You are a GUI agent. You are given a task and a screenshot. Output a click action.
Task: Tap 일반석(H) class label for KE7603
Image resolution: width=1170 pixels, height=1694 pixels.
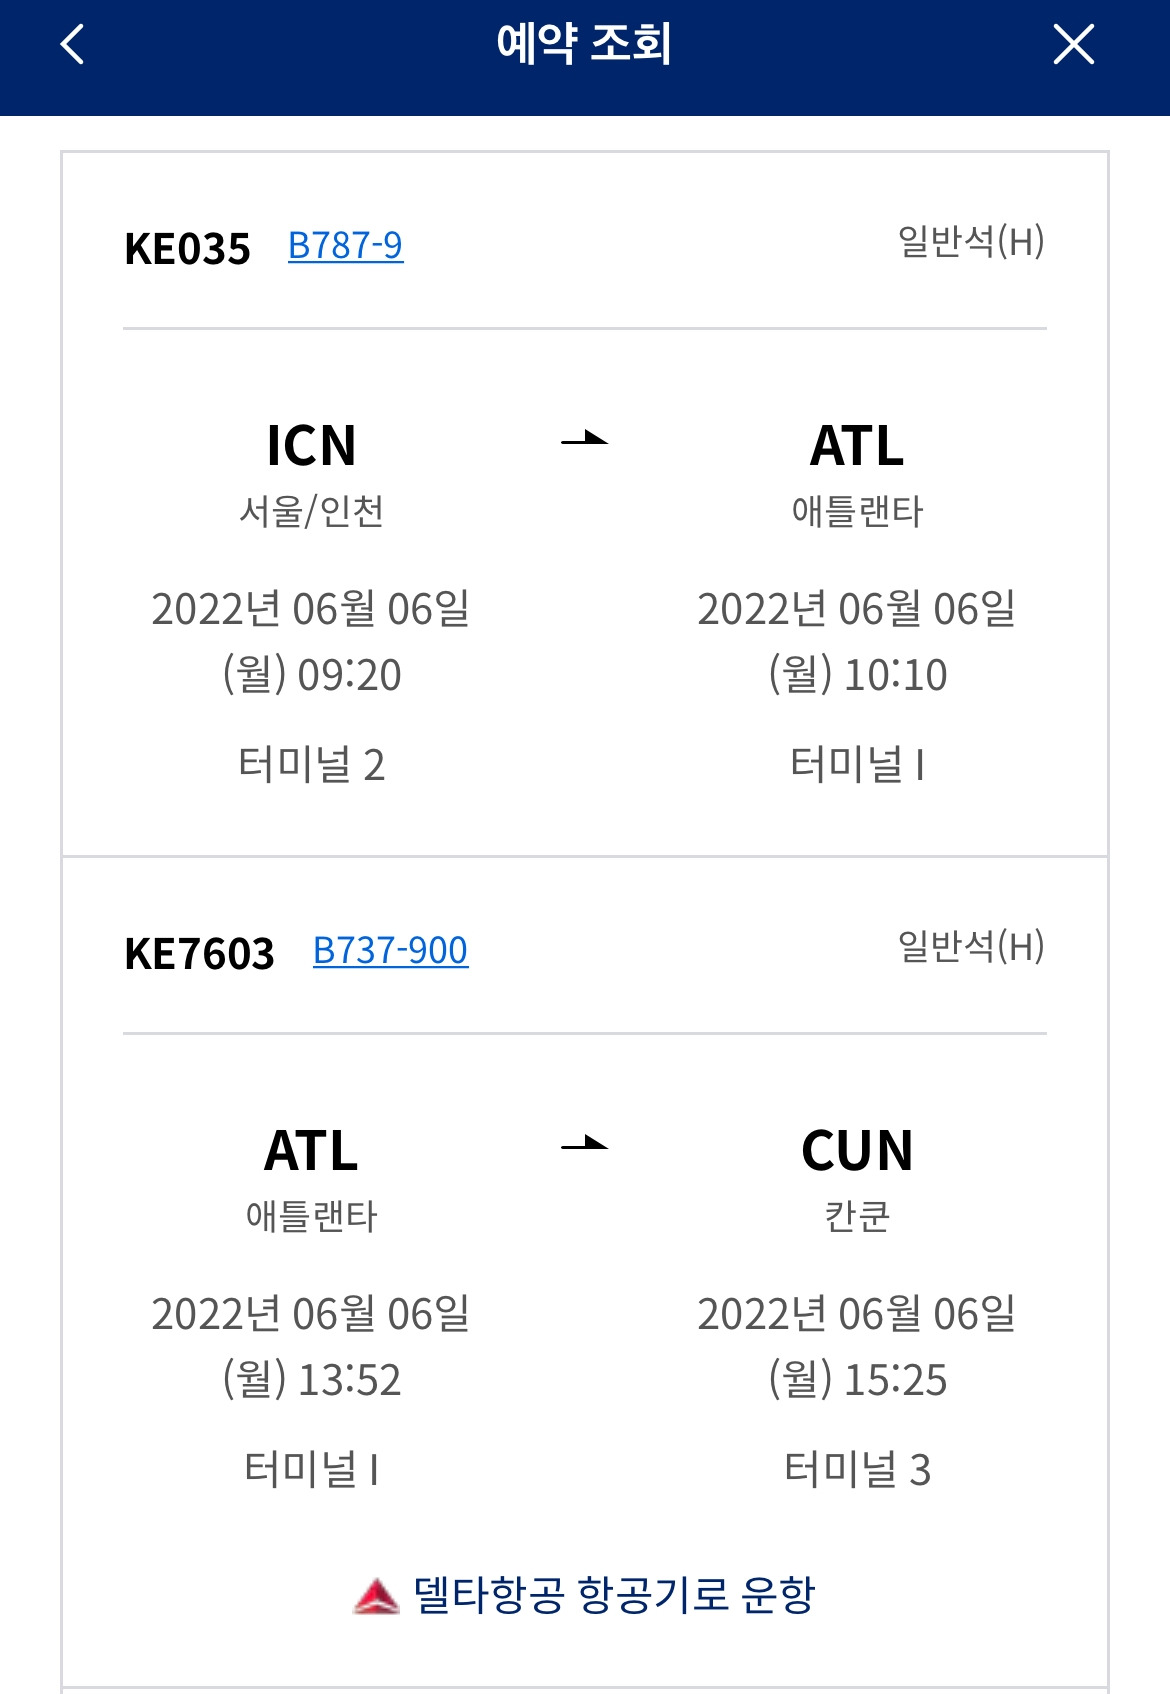tap(970, 947)
